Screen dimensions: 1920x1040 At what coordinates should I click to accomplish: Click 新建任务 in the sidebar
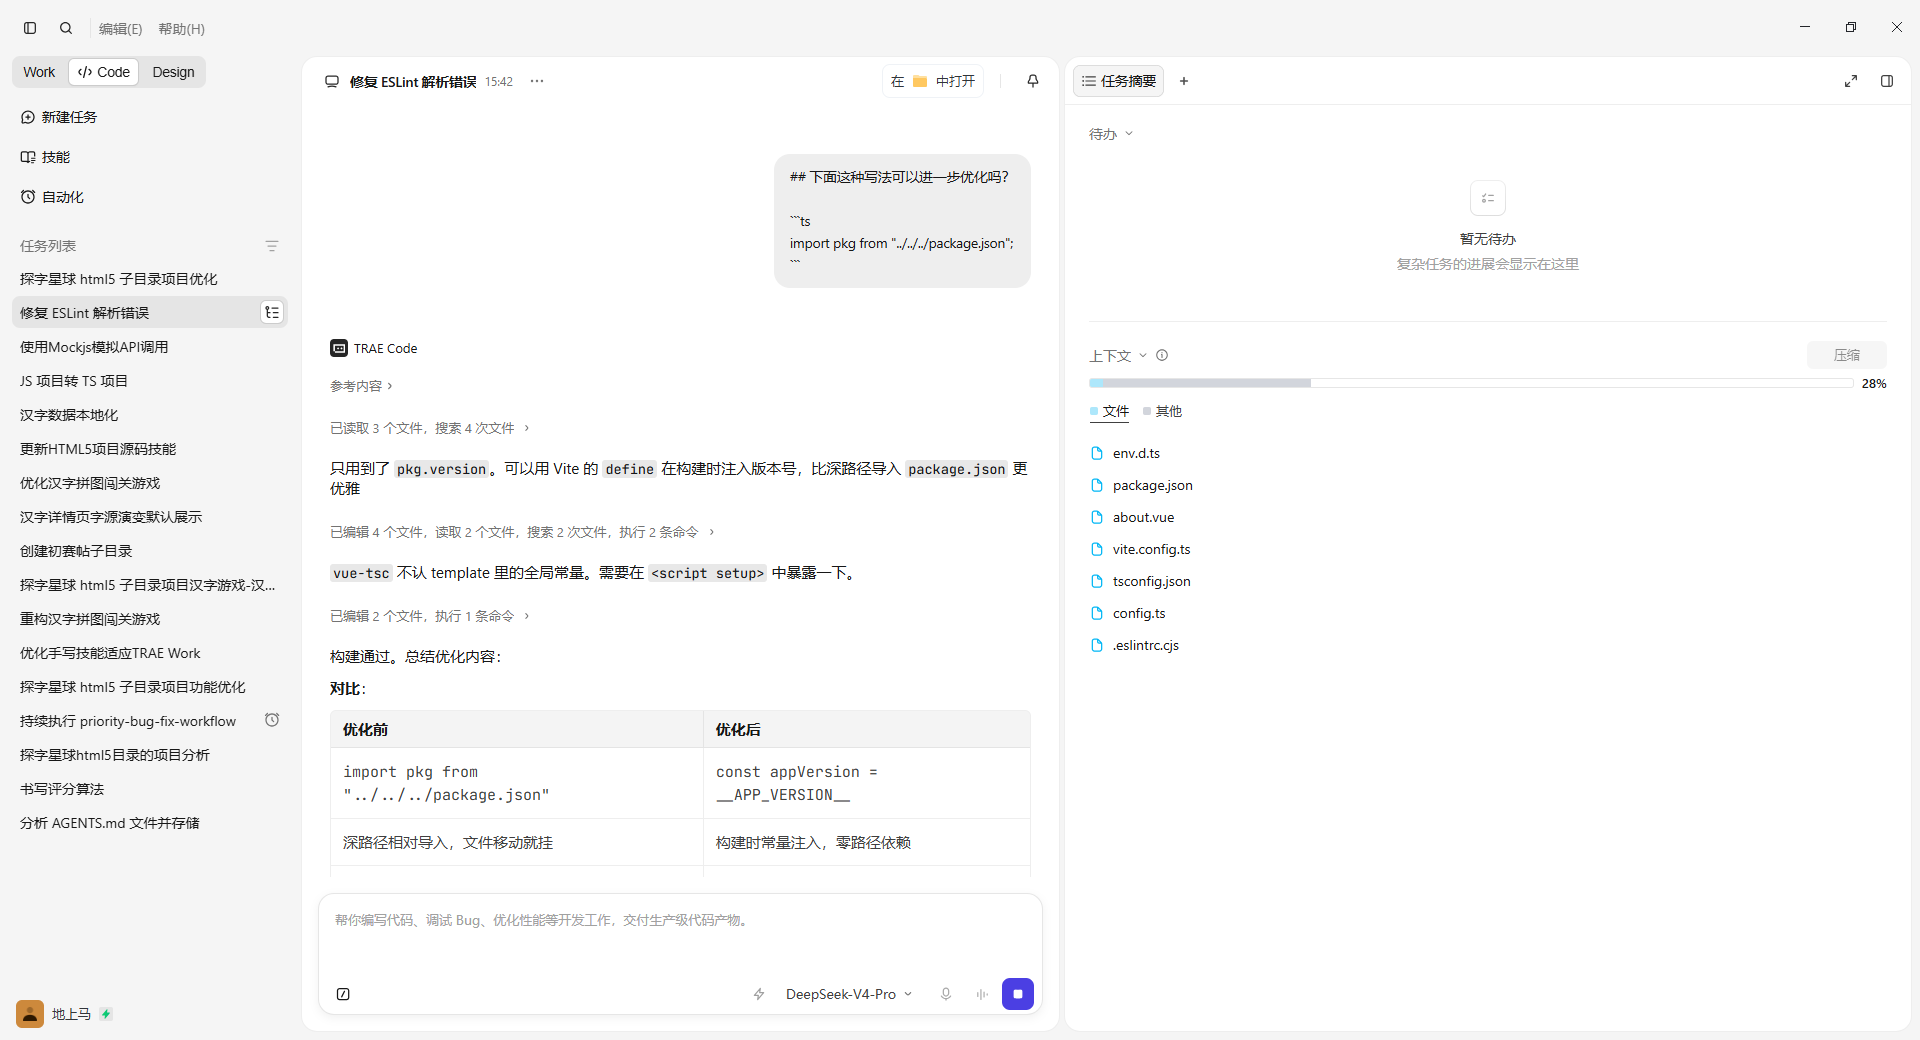coord(150,117)
